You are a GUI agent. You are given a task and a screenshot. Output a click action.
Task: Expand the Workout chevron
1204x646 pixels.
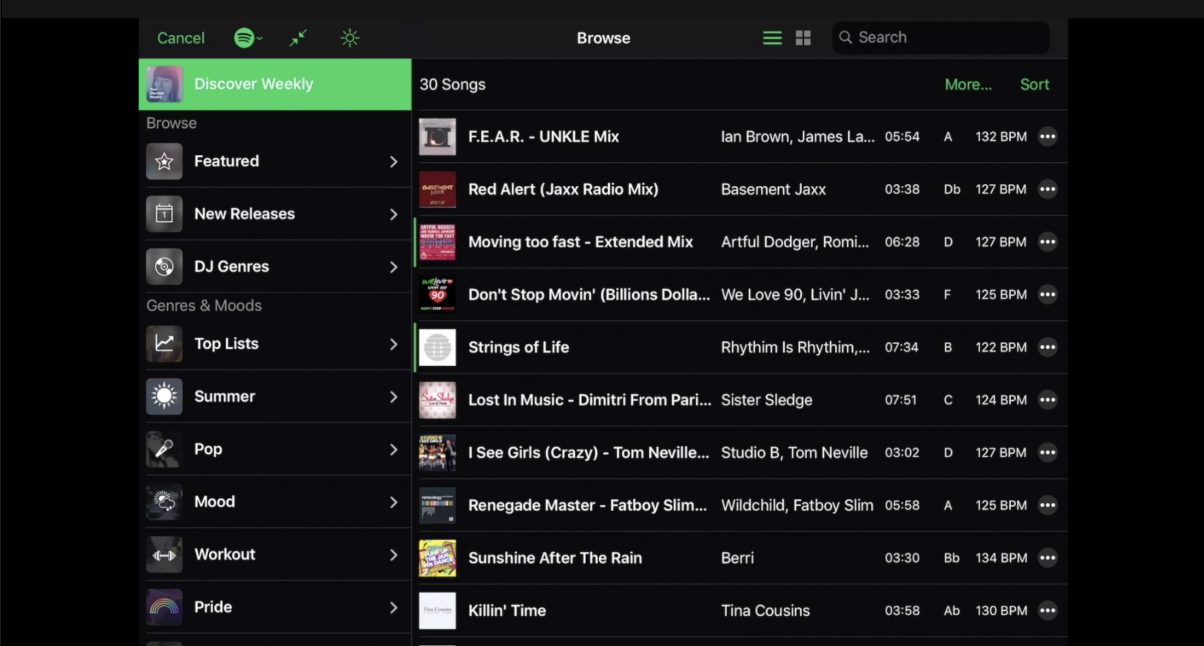(x=393, y=555)
